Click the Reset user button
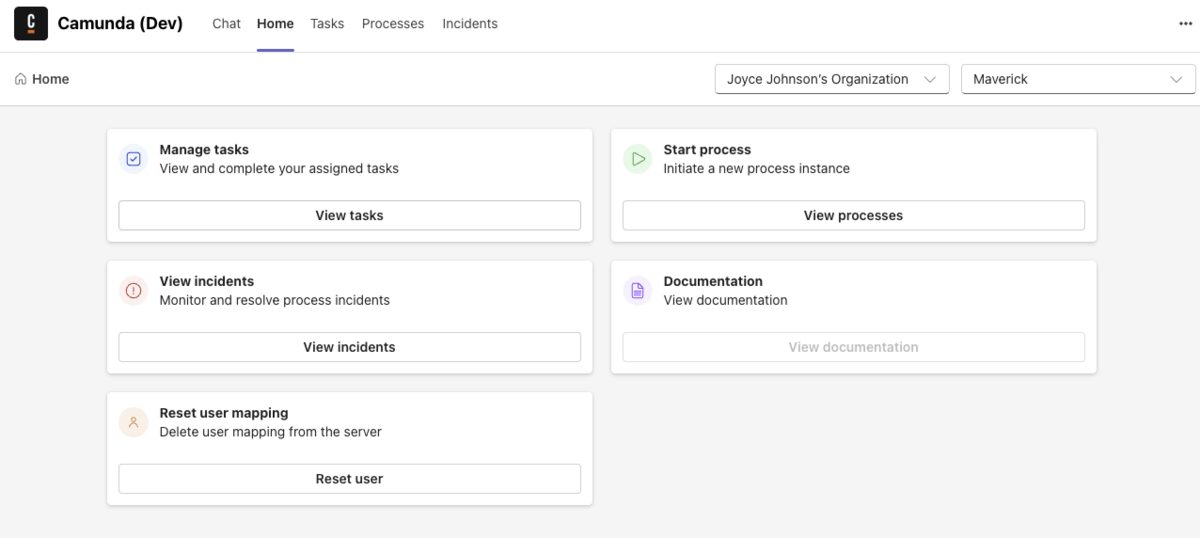 [350, 479]
